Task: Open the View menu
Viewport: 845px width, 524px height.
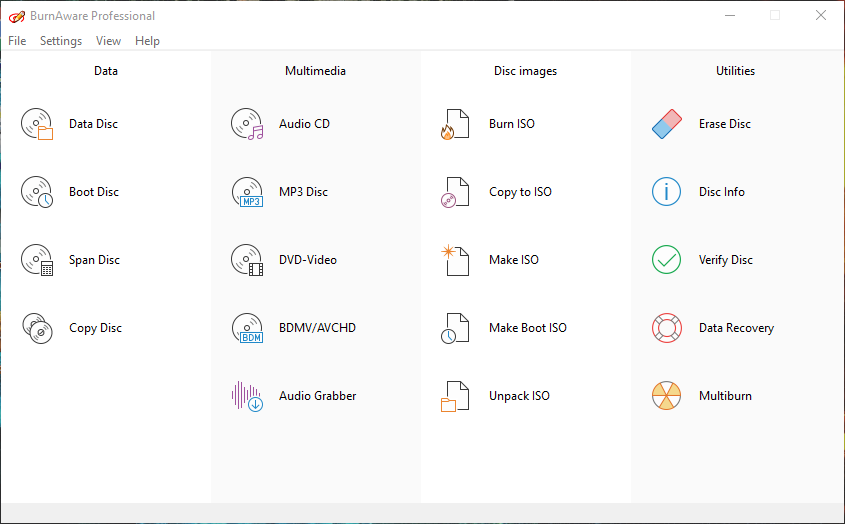Action: [108, 41]
